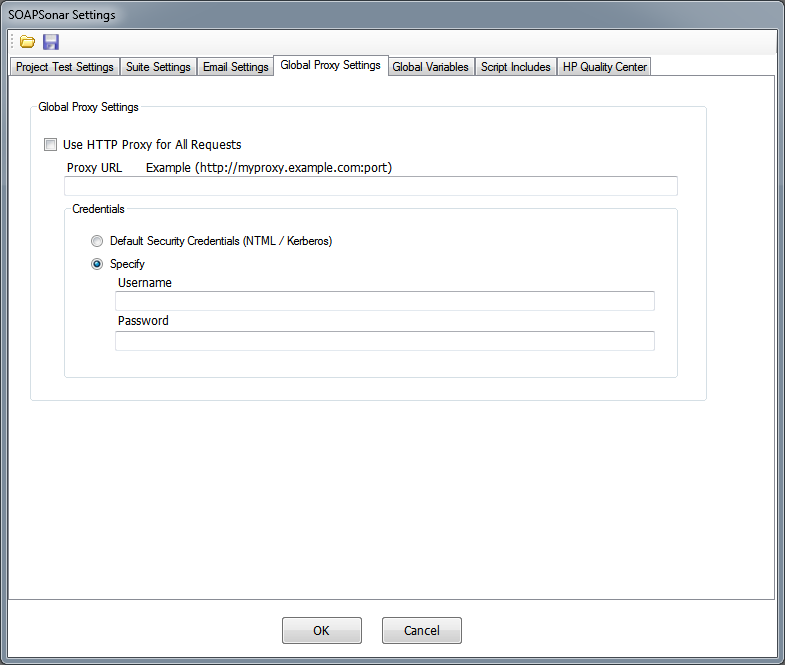Select the Global Proxy Settings tab
This screenshot has height=665, width=785.
[330, 65]
